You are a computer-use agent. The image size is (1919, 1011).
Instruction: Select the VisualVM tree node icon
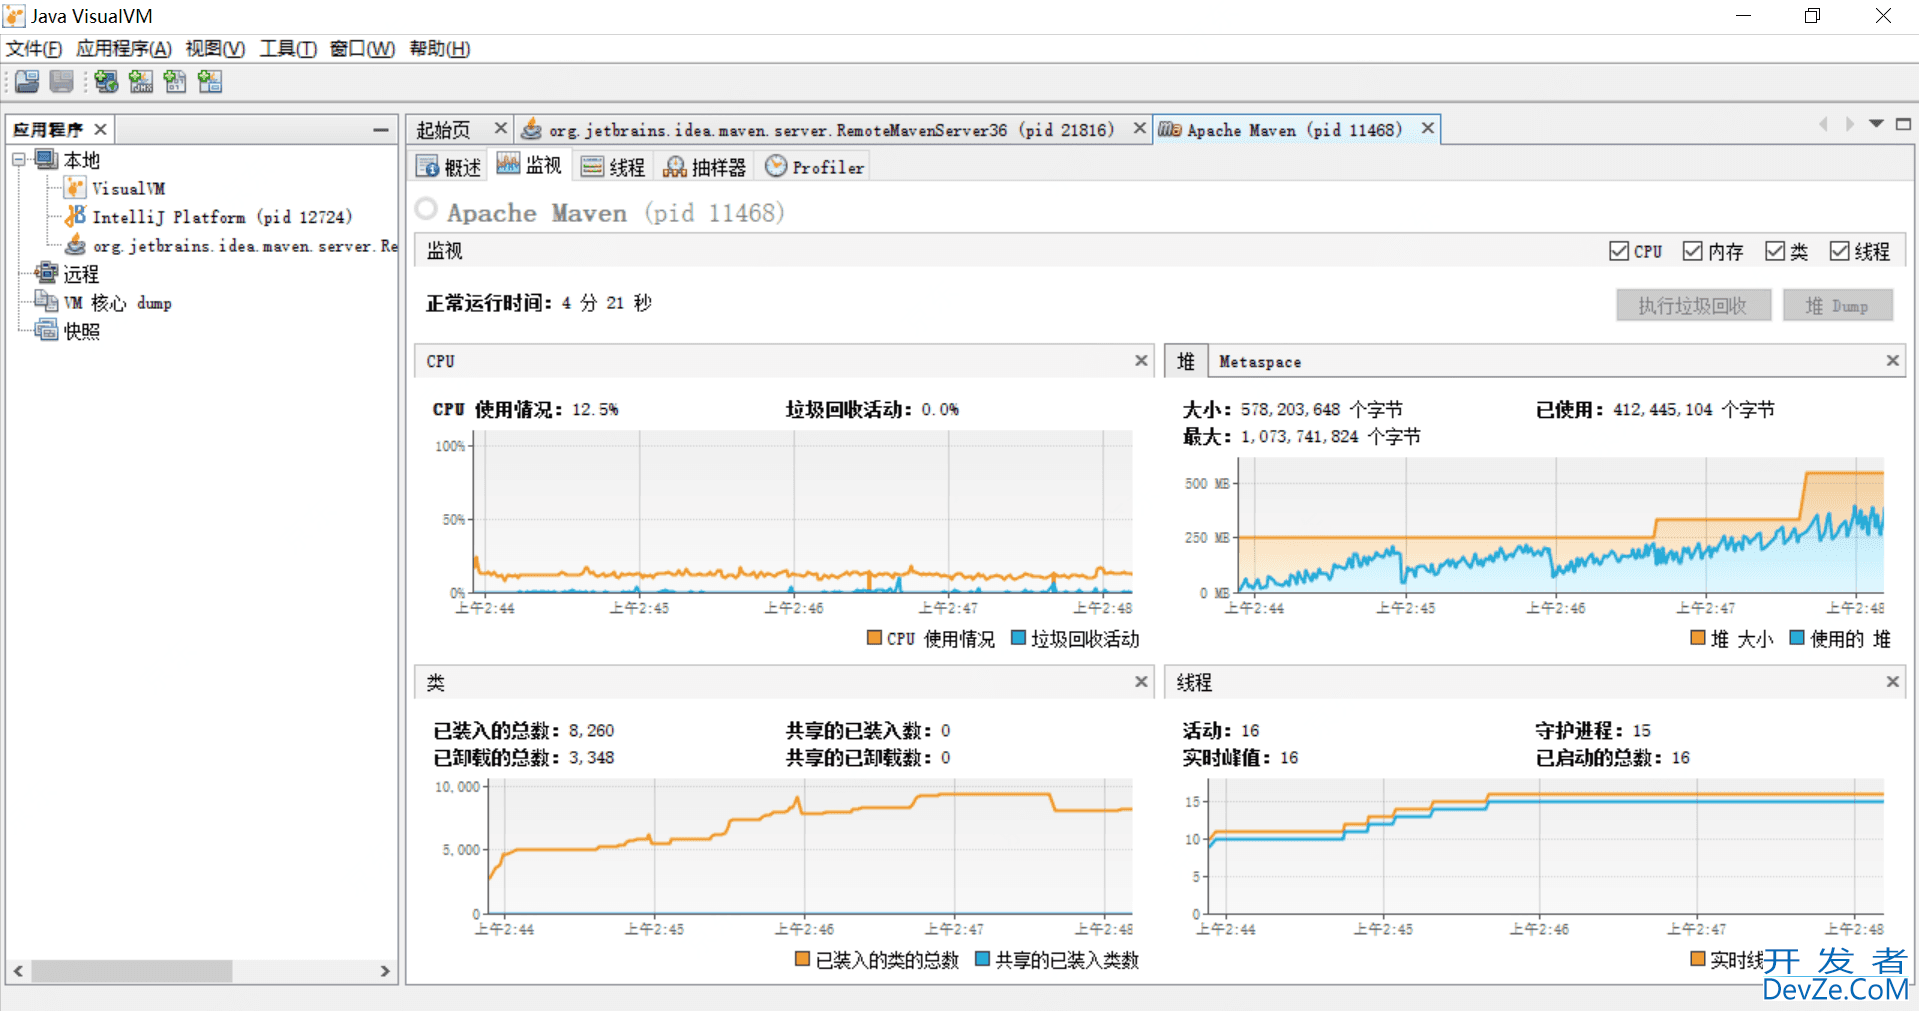coord(75,188)
